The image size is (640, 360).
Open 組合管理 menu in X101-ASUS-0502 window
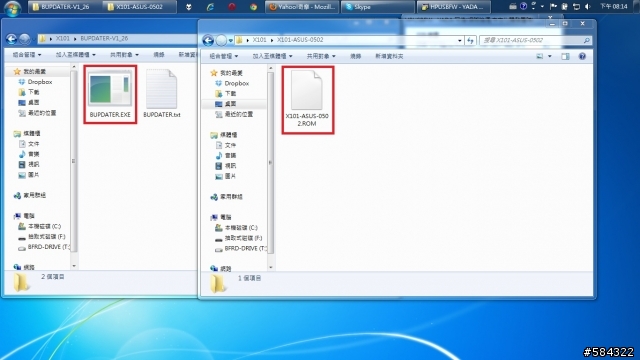point(223,56)
